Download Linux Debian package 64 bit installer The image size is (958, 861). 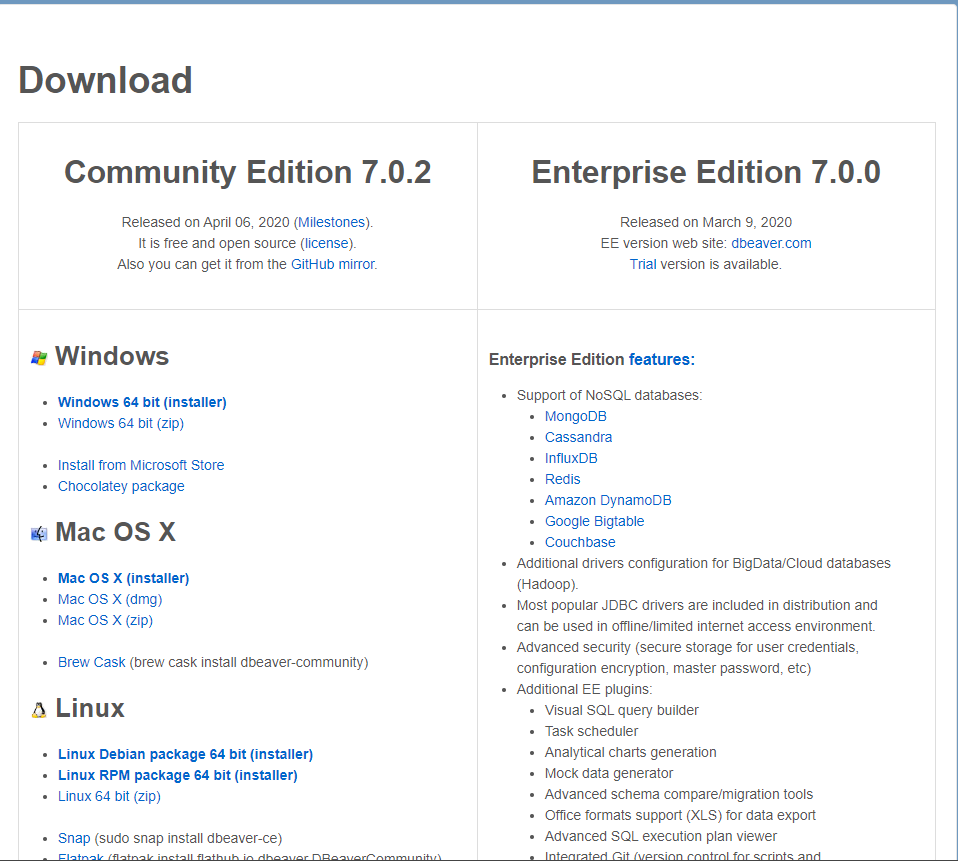tap(185, 754)
